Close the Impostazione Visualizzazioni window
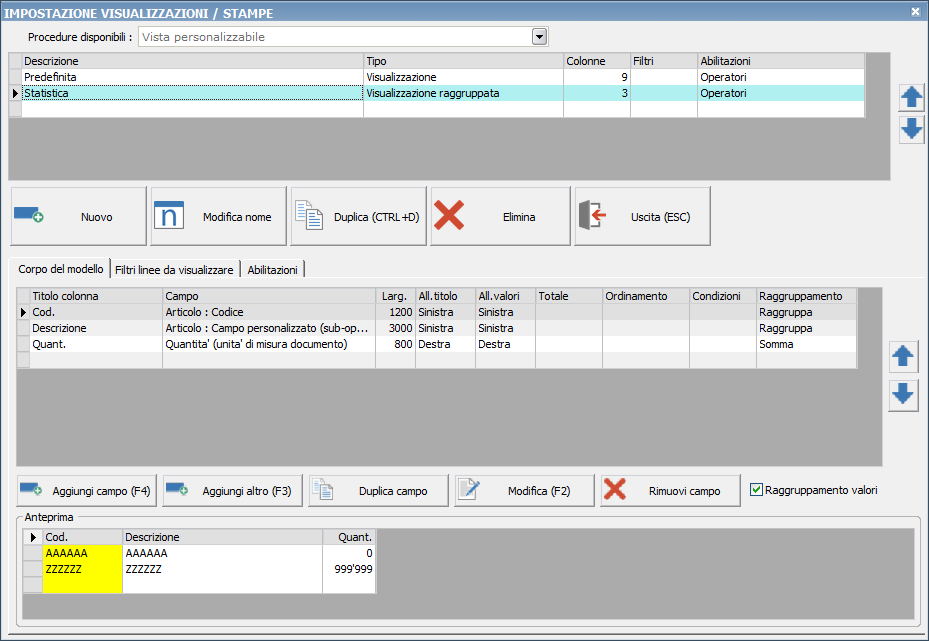The height and width of the screenshot is (641, 929). (915, 12)
